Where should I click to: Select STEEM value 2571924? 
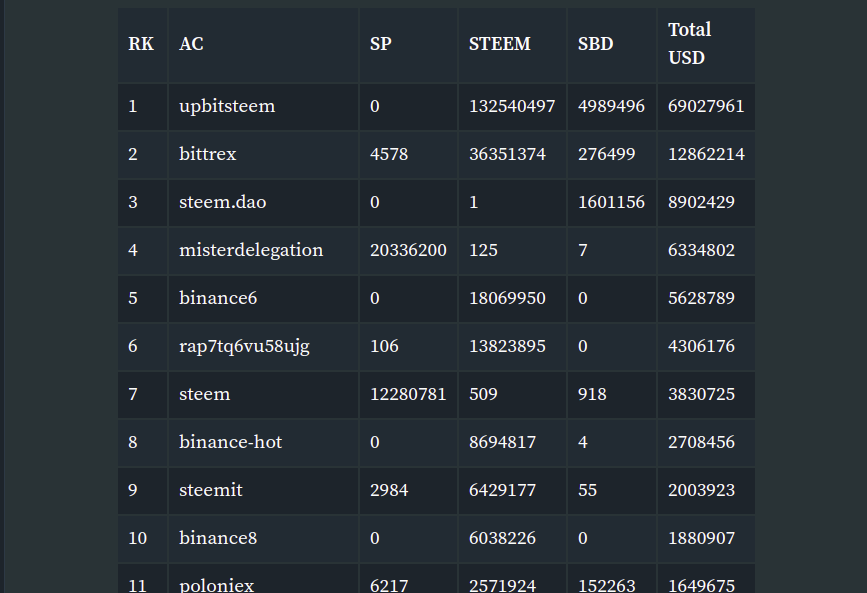click(503, 585)
